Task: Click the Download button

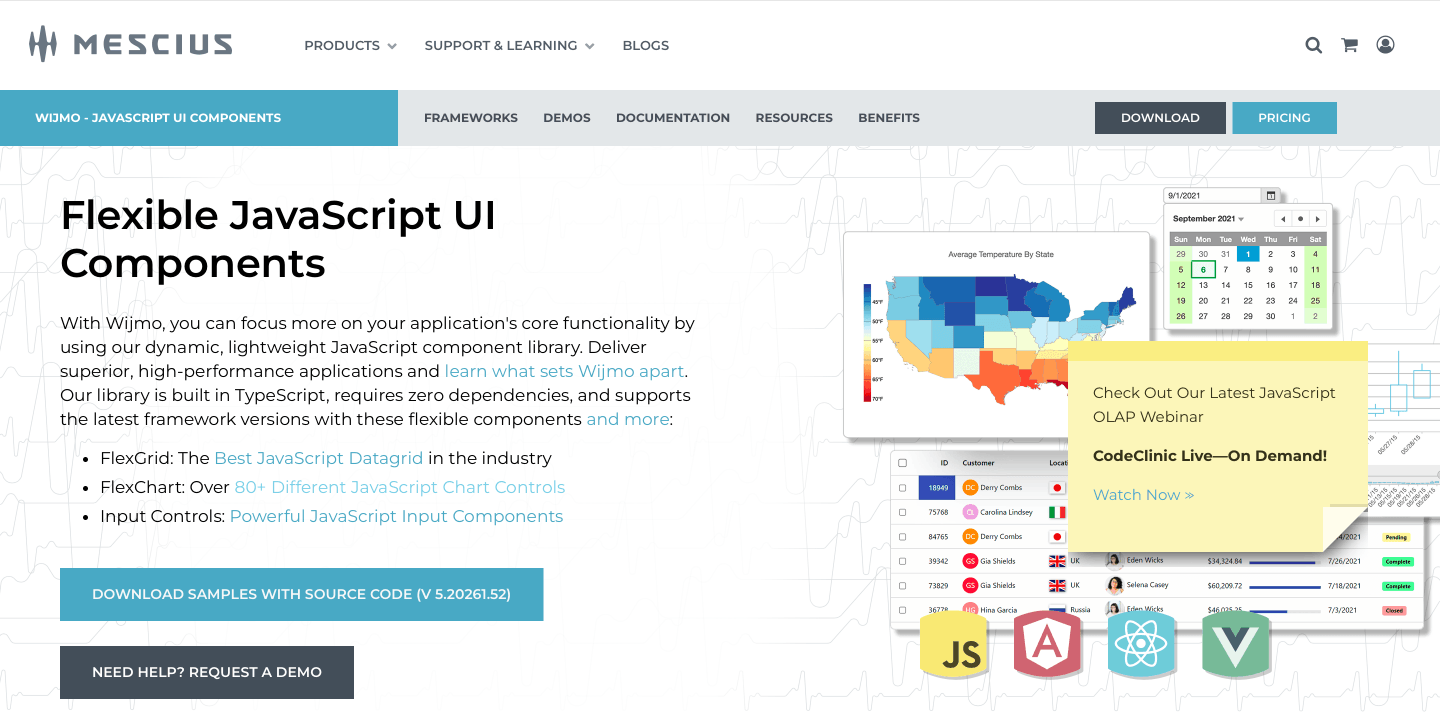Action: pos(1160,118)
